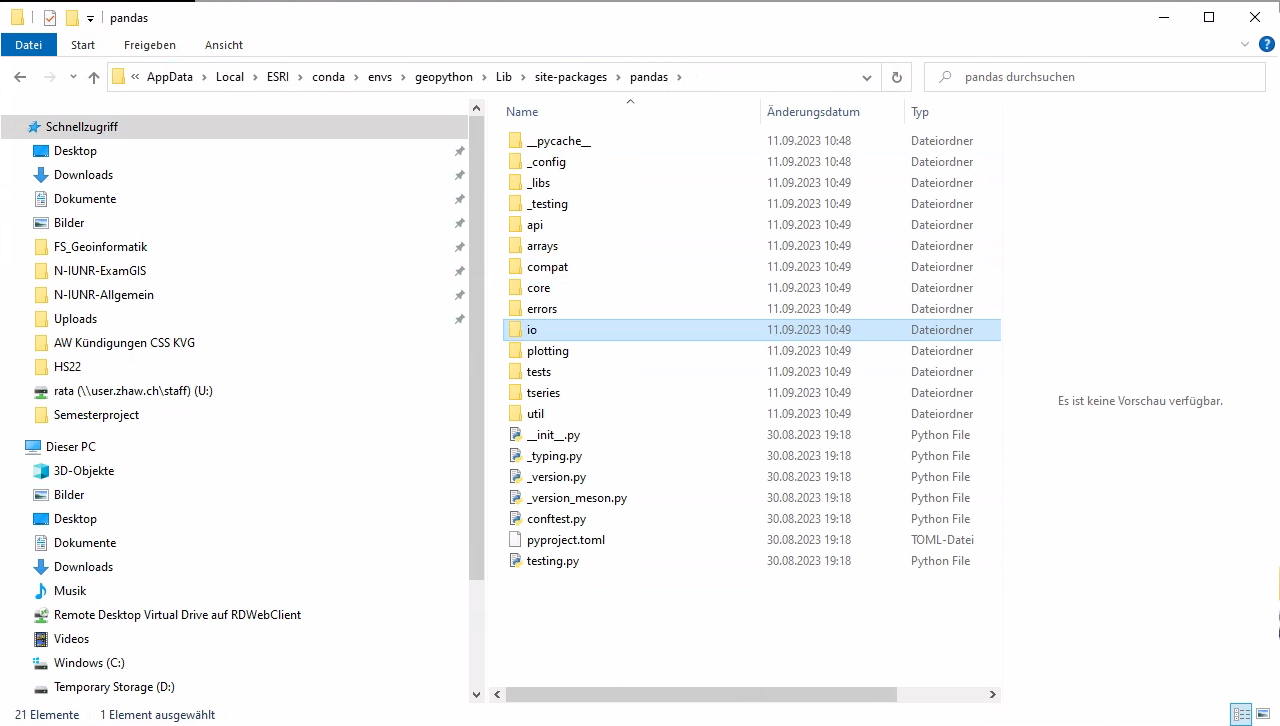
Task: Open the Recent locations dropdown arrow
Action: tap(73, 77)
